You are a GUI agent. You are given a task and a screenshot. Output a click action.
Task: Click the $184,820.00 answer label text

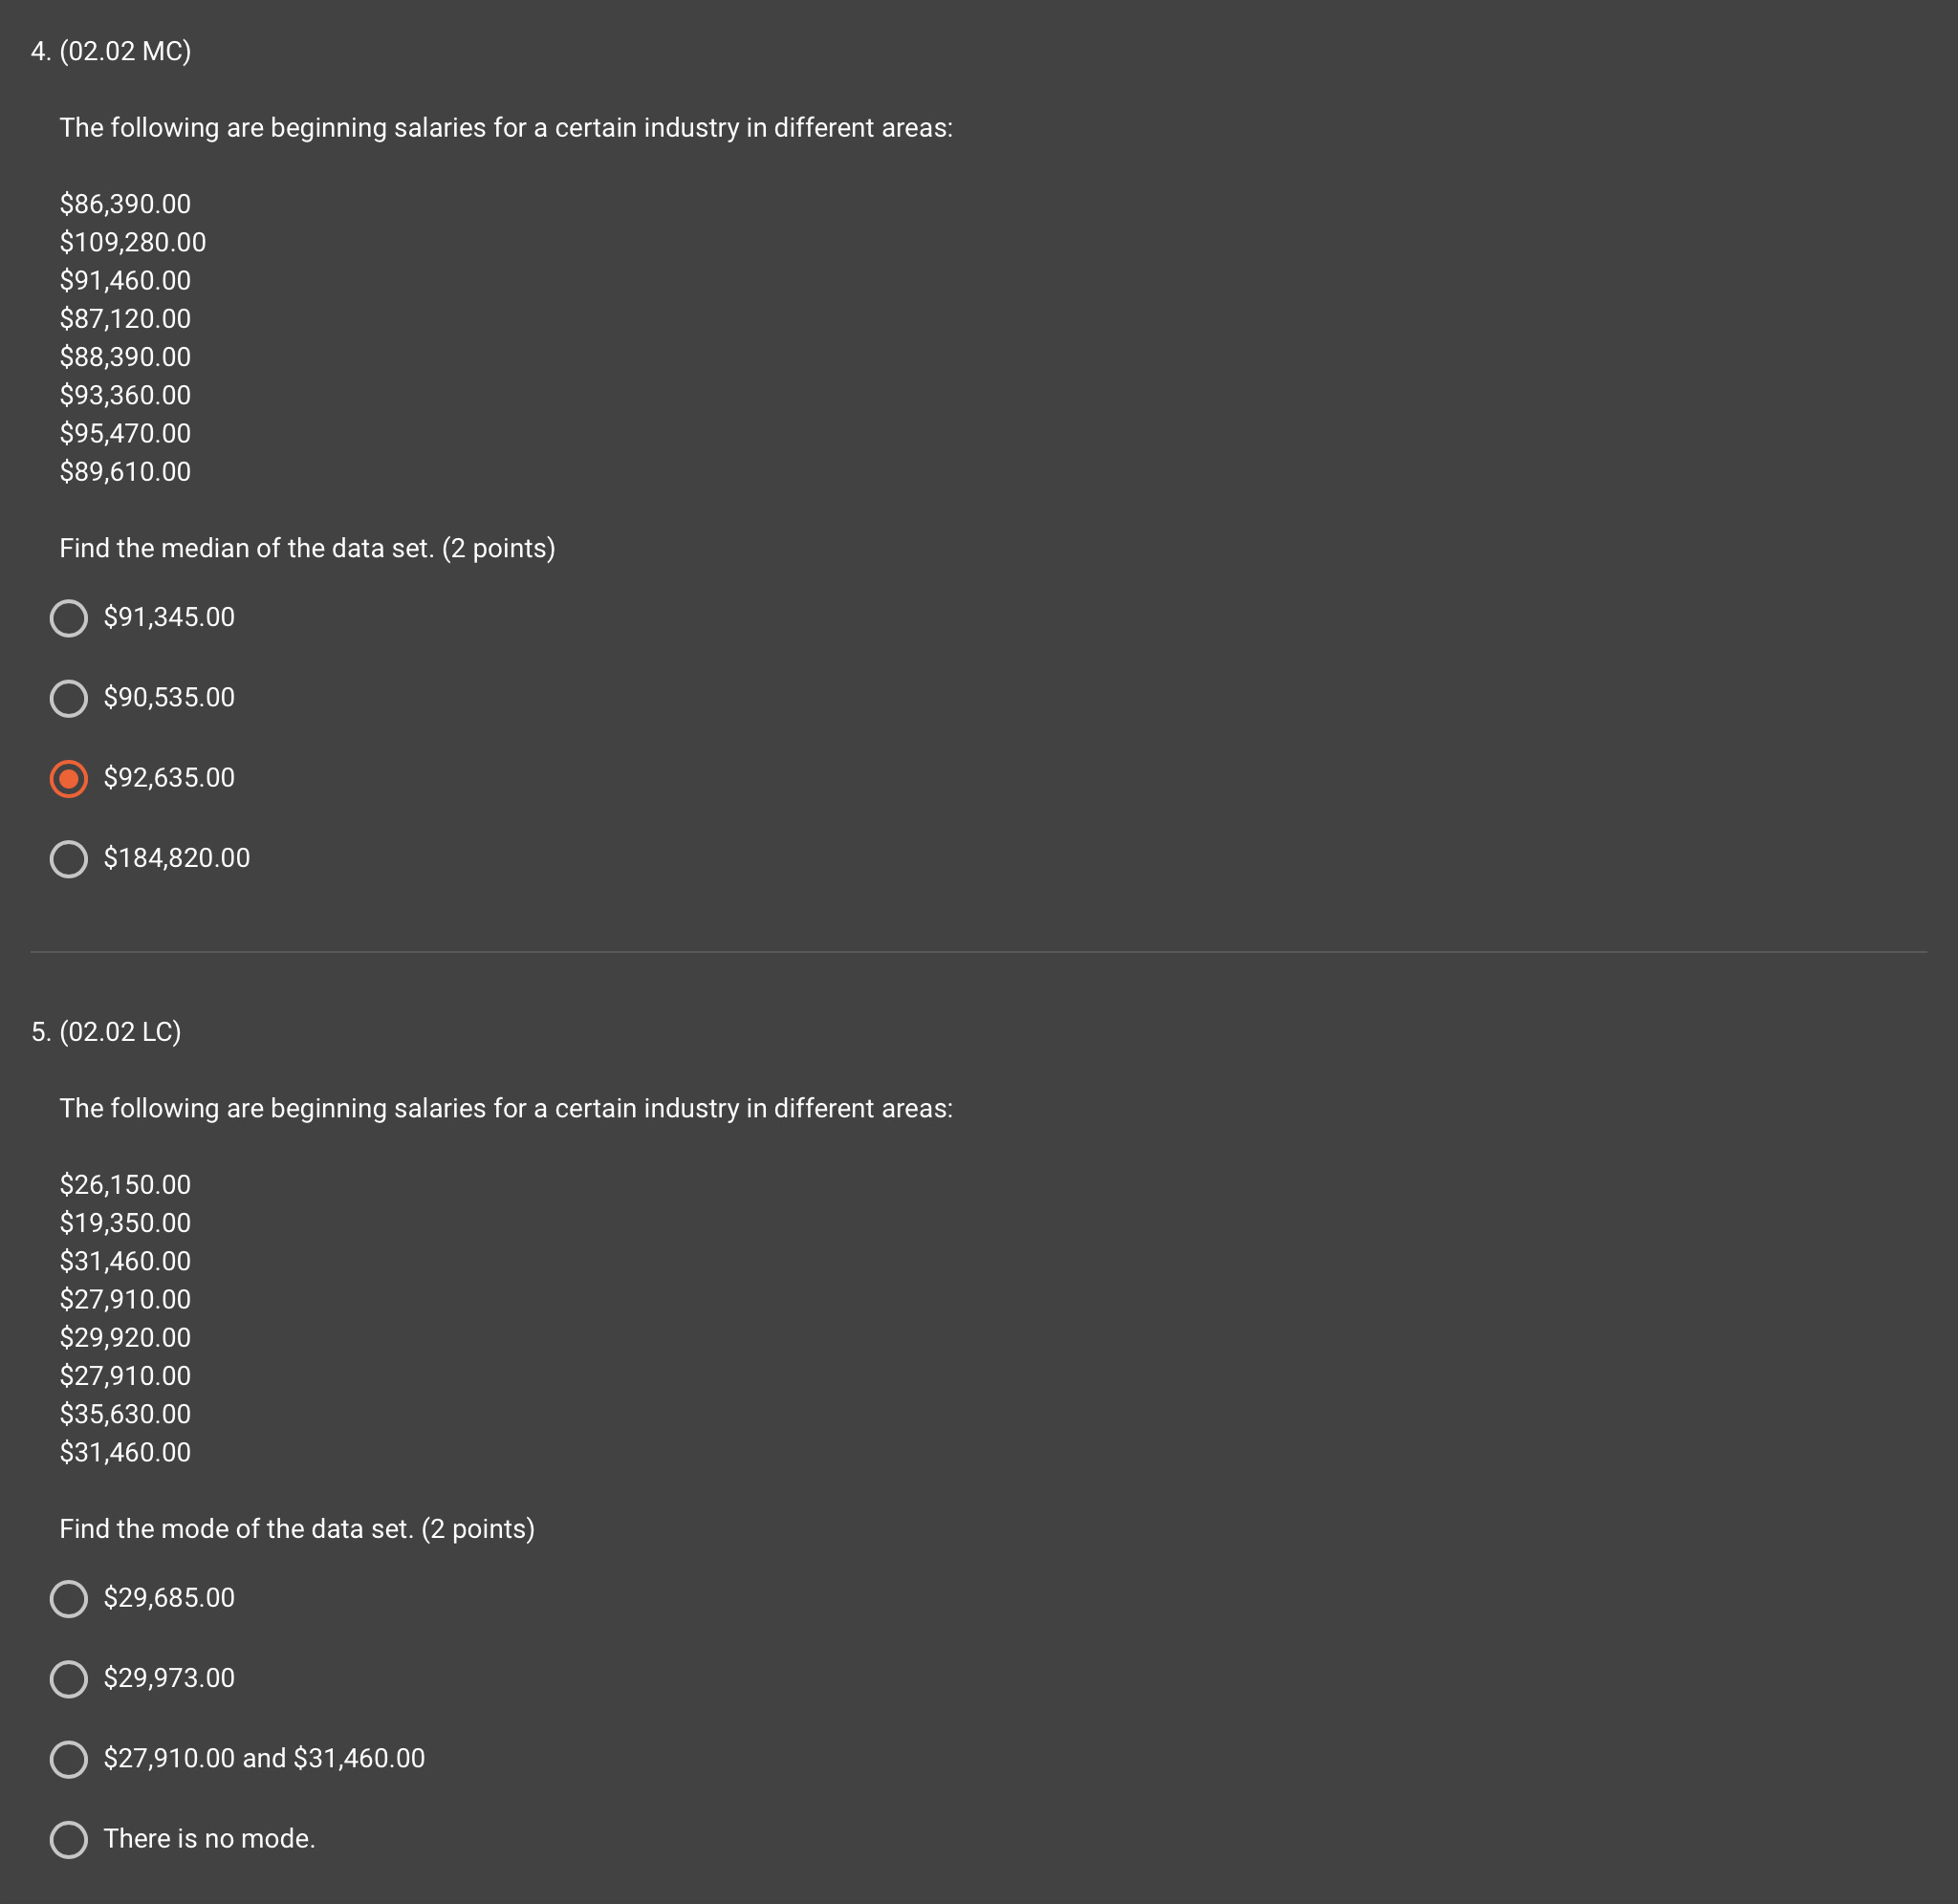(177, 858)
